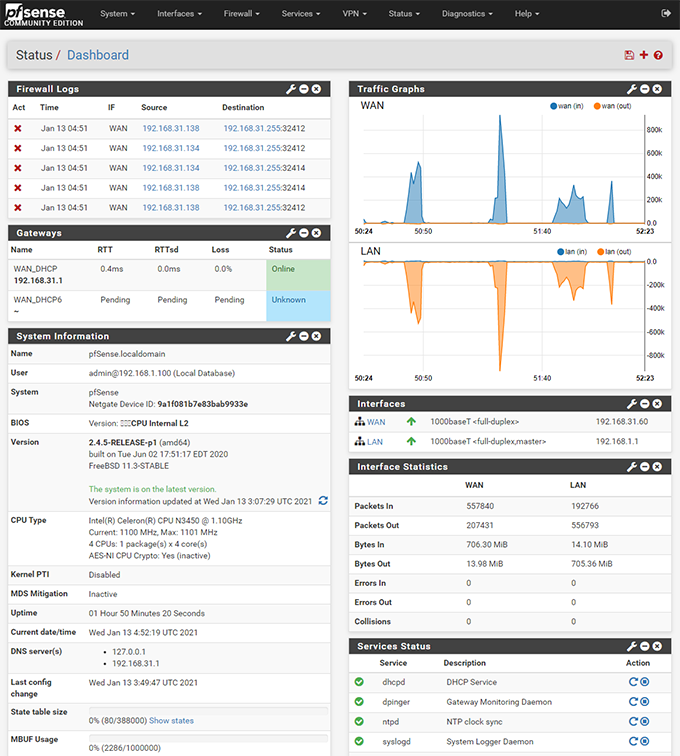Open Interfaces widget settings wrench
This screenshot has width=680, height=756.
tap(632, 404)
